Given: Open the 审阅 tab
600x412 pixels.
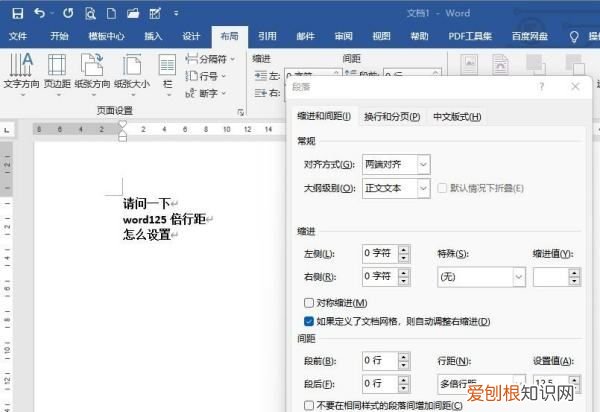Looking at the screenshot, I should pos(343,36).
